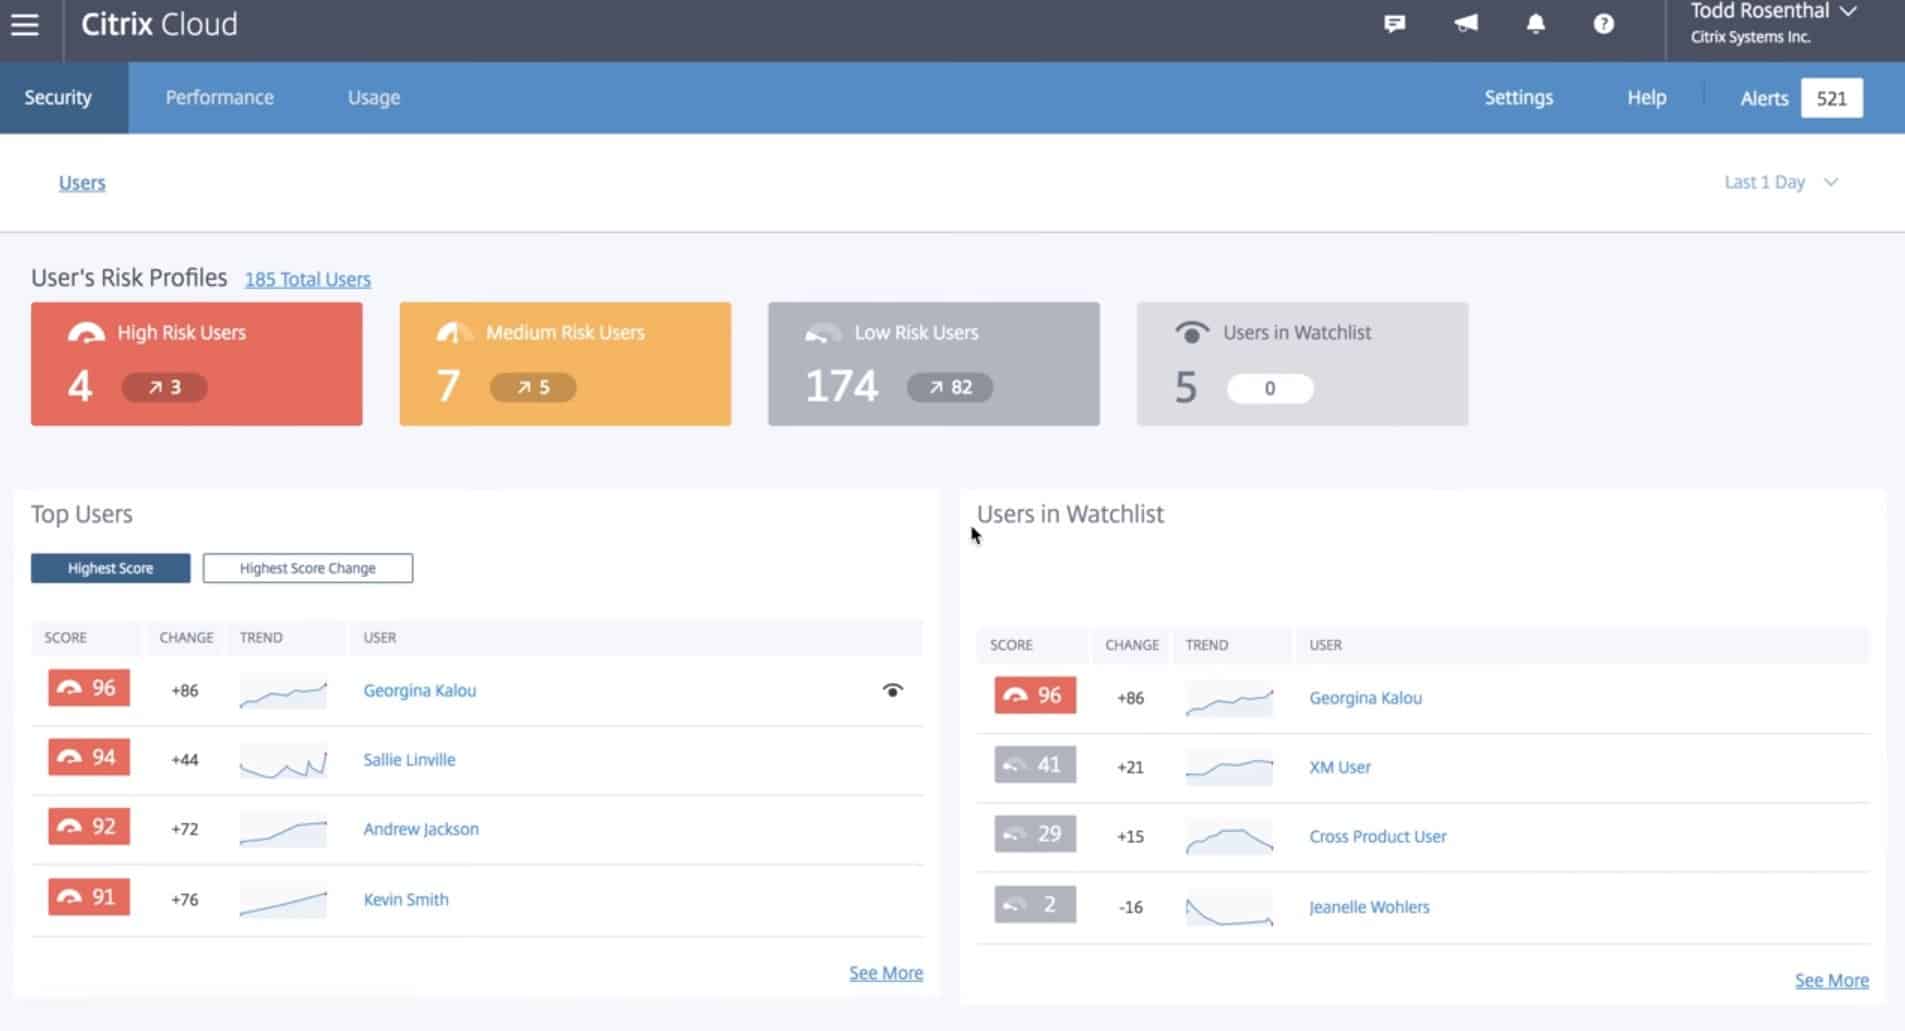
Task: Click the Medium Risk increase badge showing 5
Action: click(533, 387)
